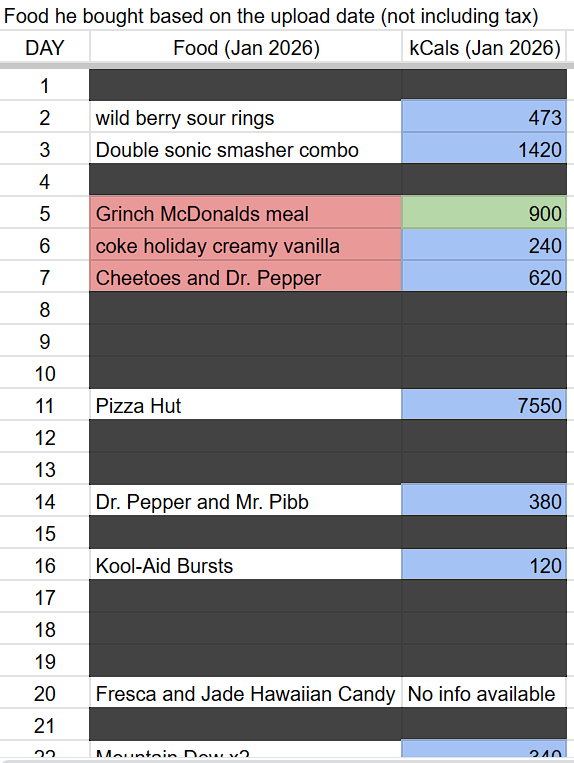Click the wild berry sour rings cell

(246, 117)
